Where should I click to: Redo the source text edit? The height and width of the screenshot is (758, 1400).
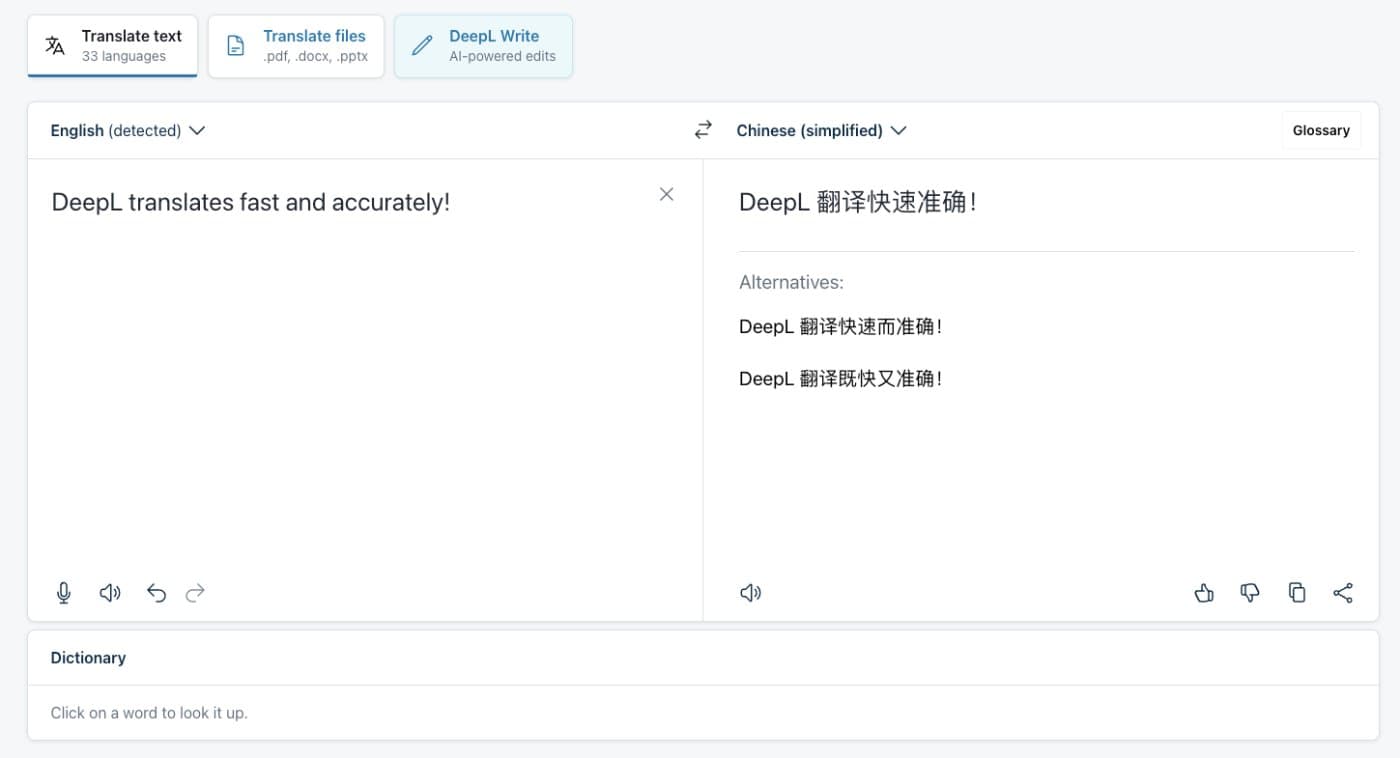(195, 593)
